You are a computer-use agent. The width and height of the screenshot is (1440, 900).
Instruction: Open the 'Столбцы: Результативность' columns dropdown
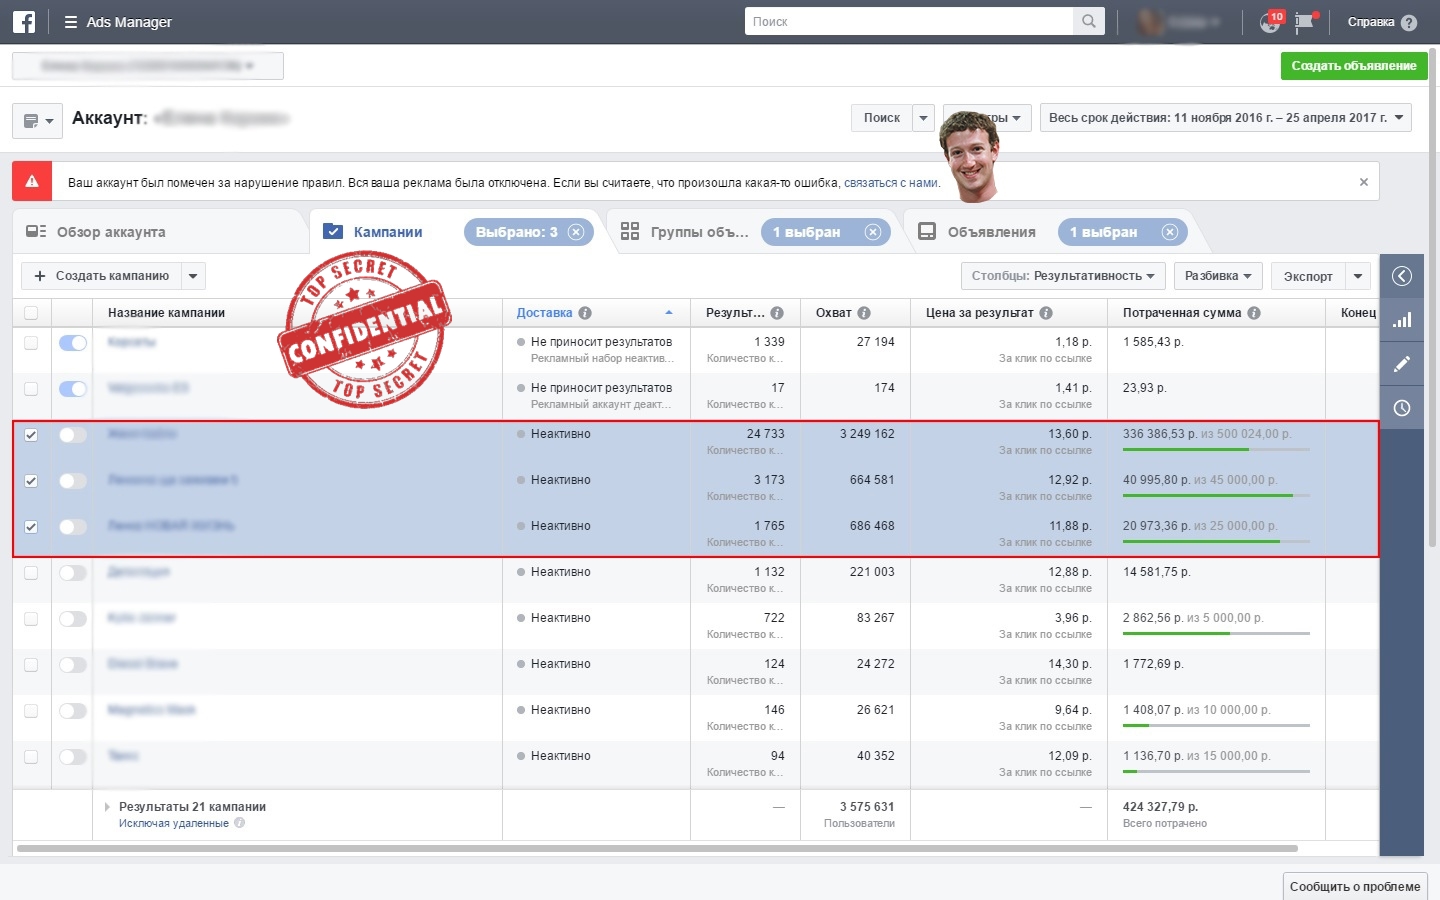click(1062, 276)
